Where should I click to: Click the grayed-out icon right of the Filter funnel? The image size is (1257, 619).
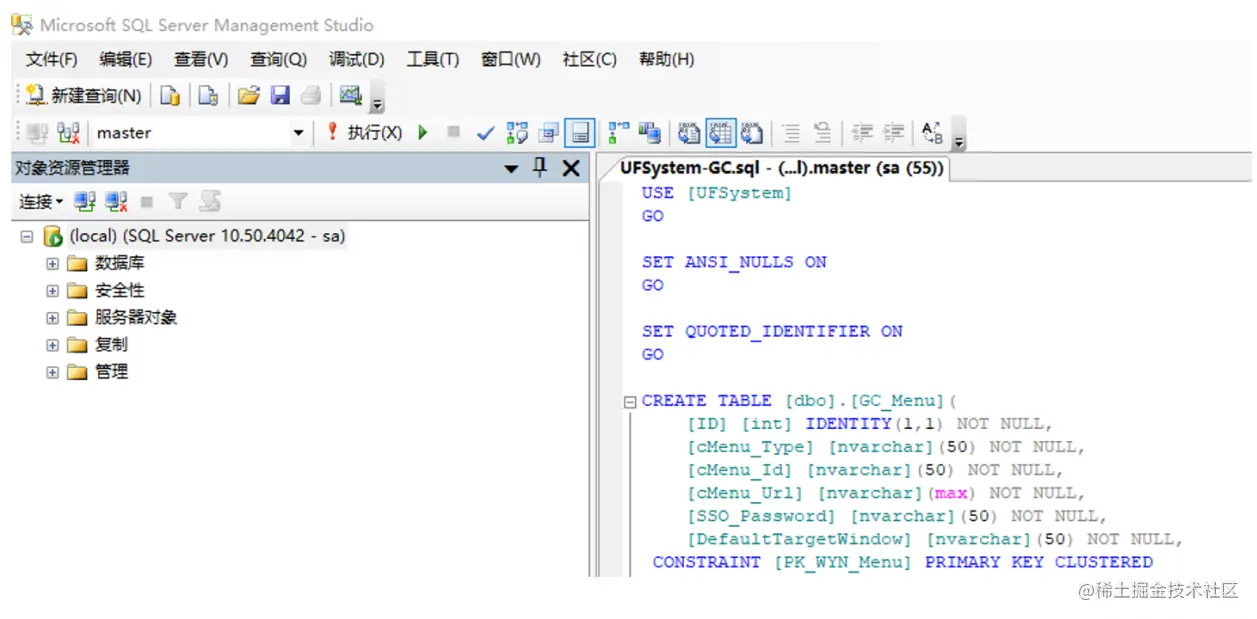pos(209,202)
